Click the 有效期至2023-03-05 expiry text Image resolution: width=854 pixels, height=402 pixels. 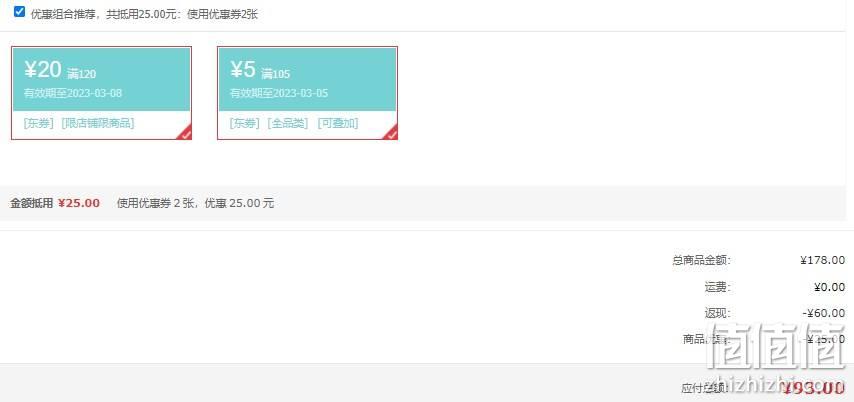[x=279, y=93]
